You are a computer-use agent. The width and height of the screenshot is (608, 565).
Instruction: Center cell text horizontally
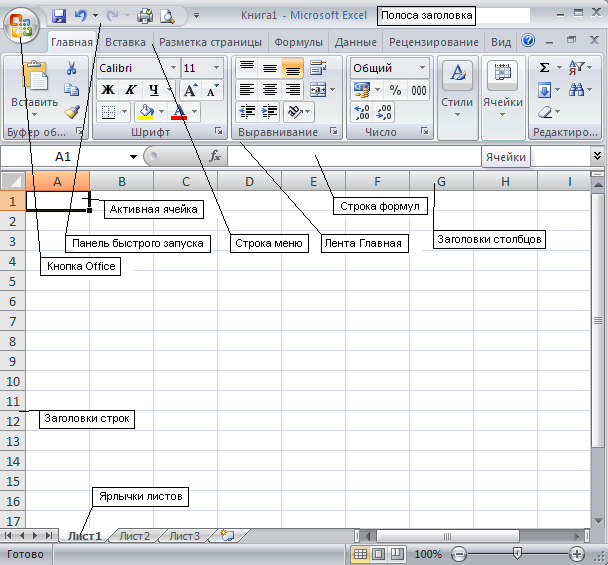269,90
